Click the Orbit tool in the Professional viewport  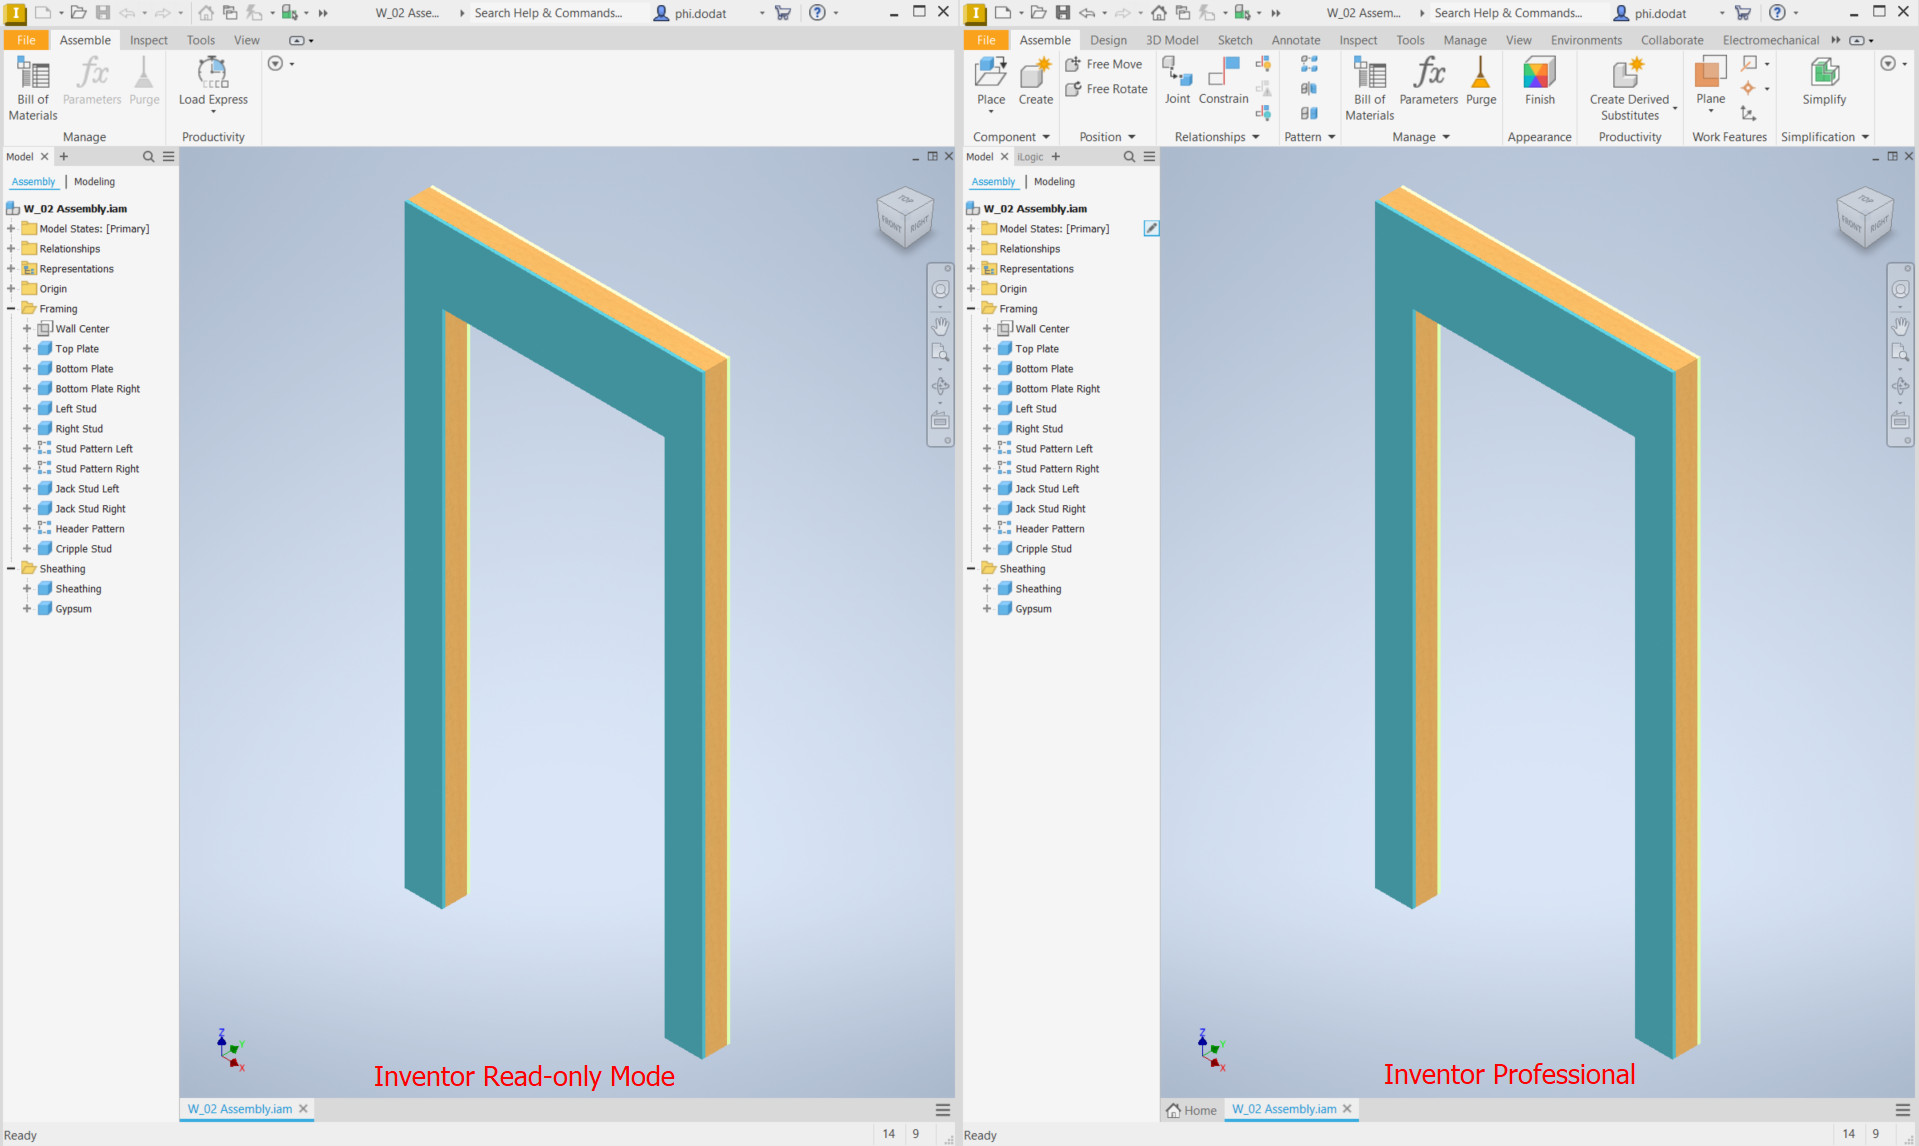tap(1900, 387)
